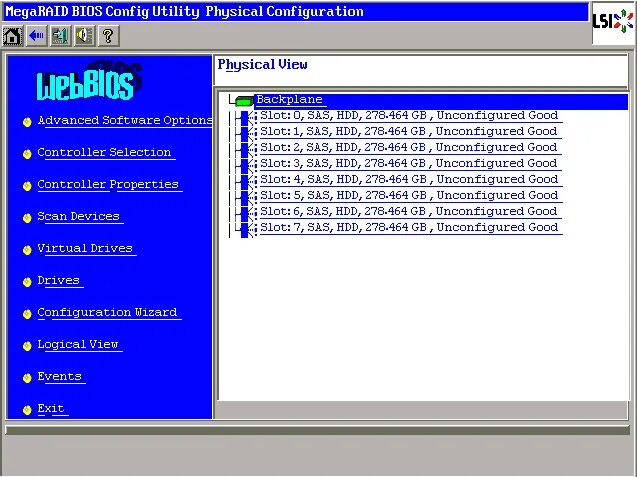Select Slot: 4 Unconfigured Good drive
637x477 pixels.
pos(409,180)
